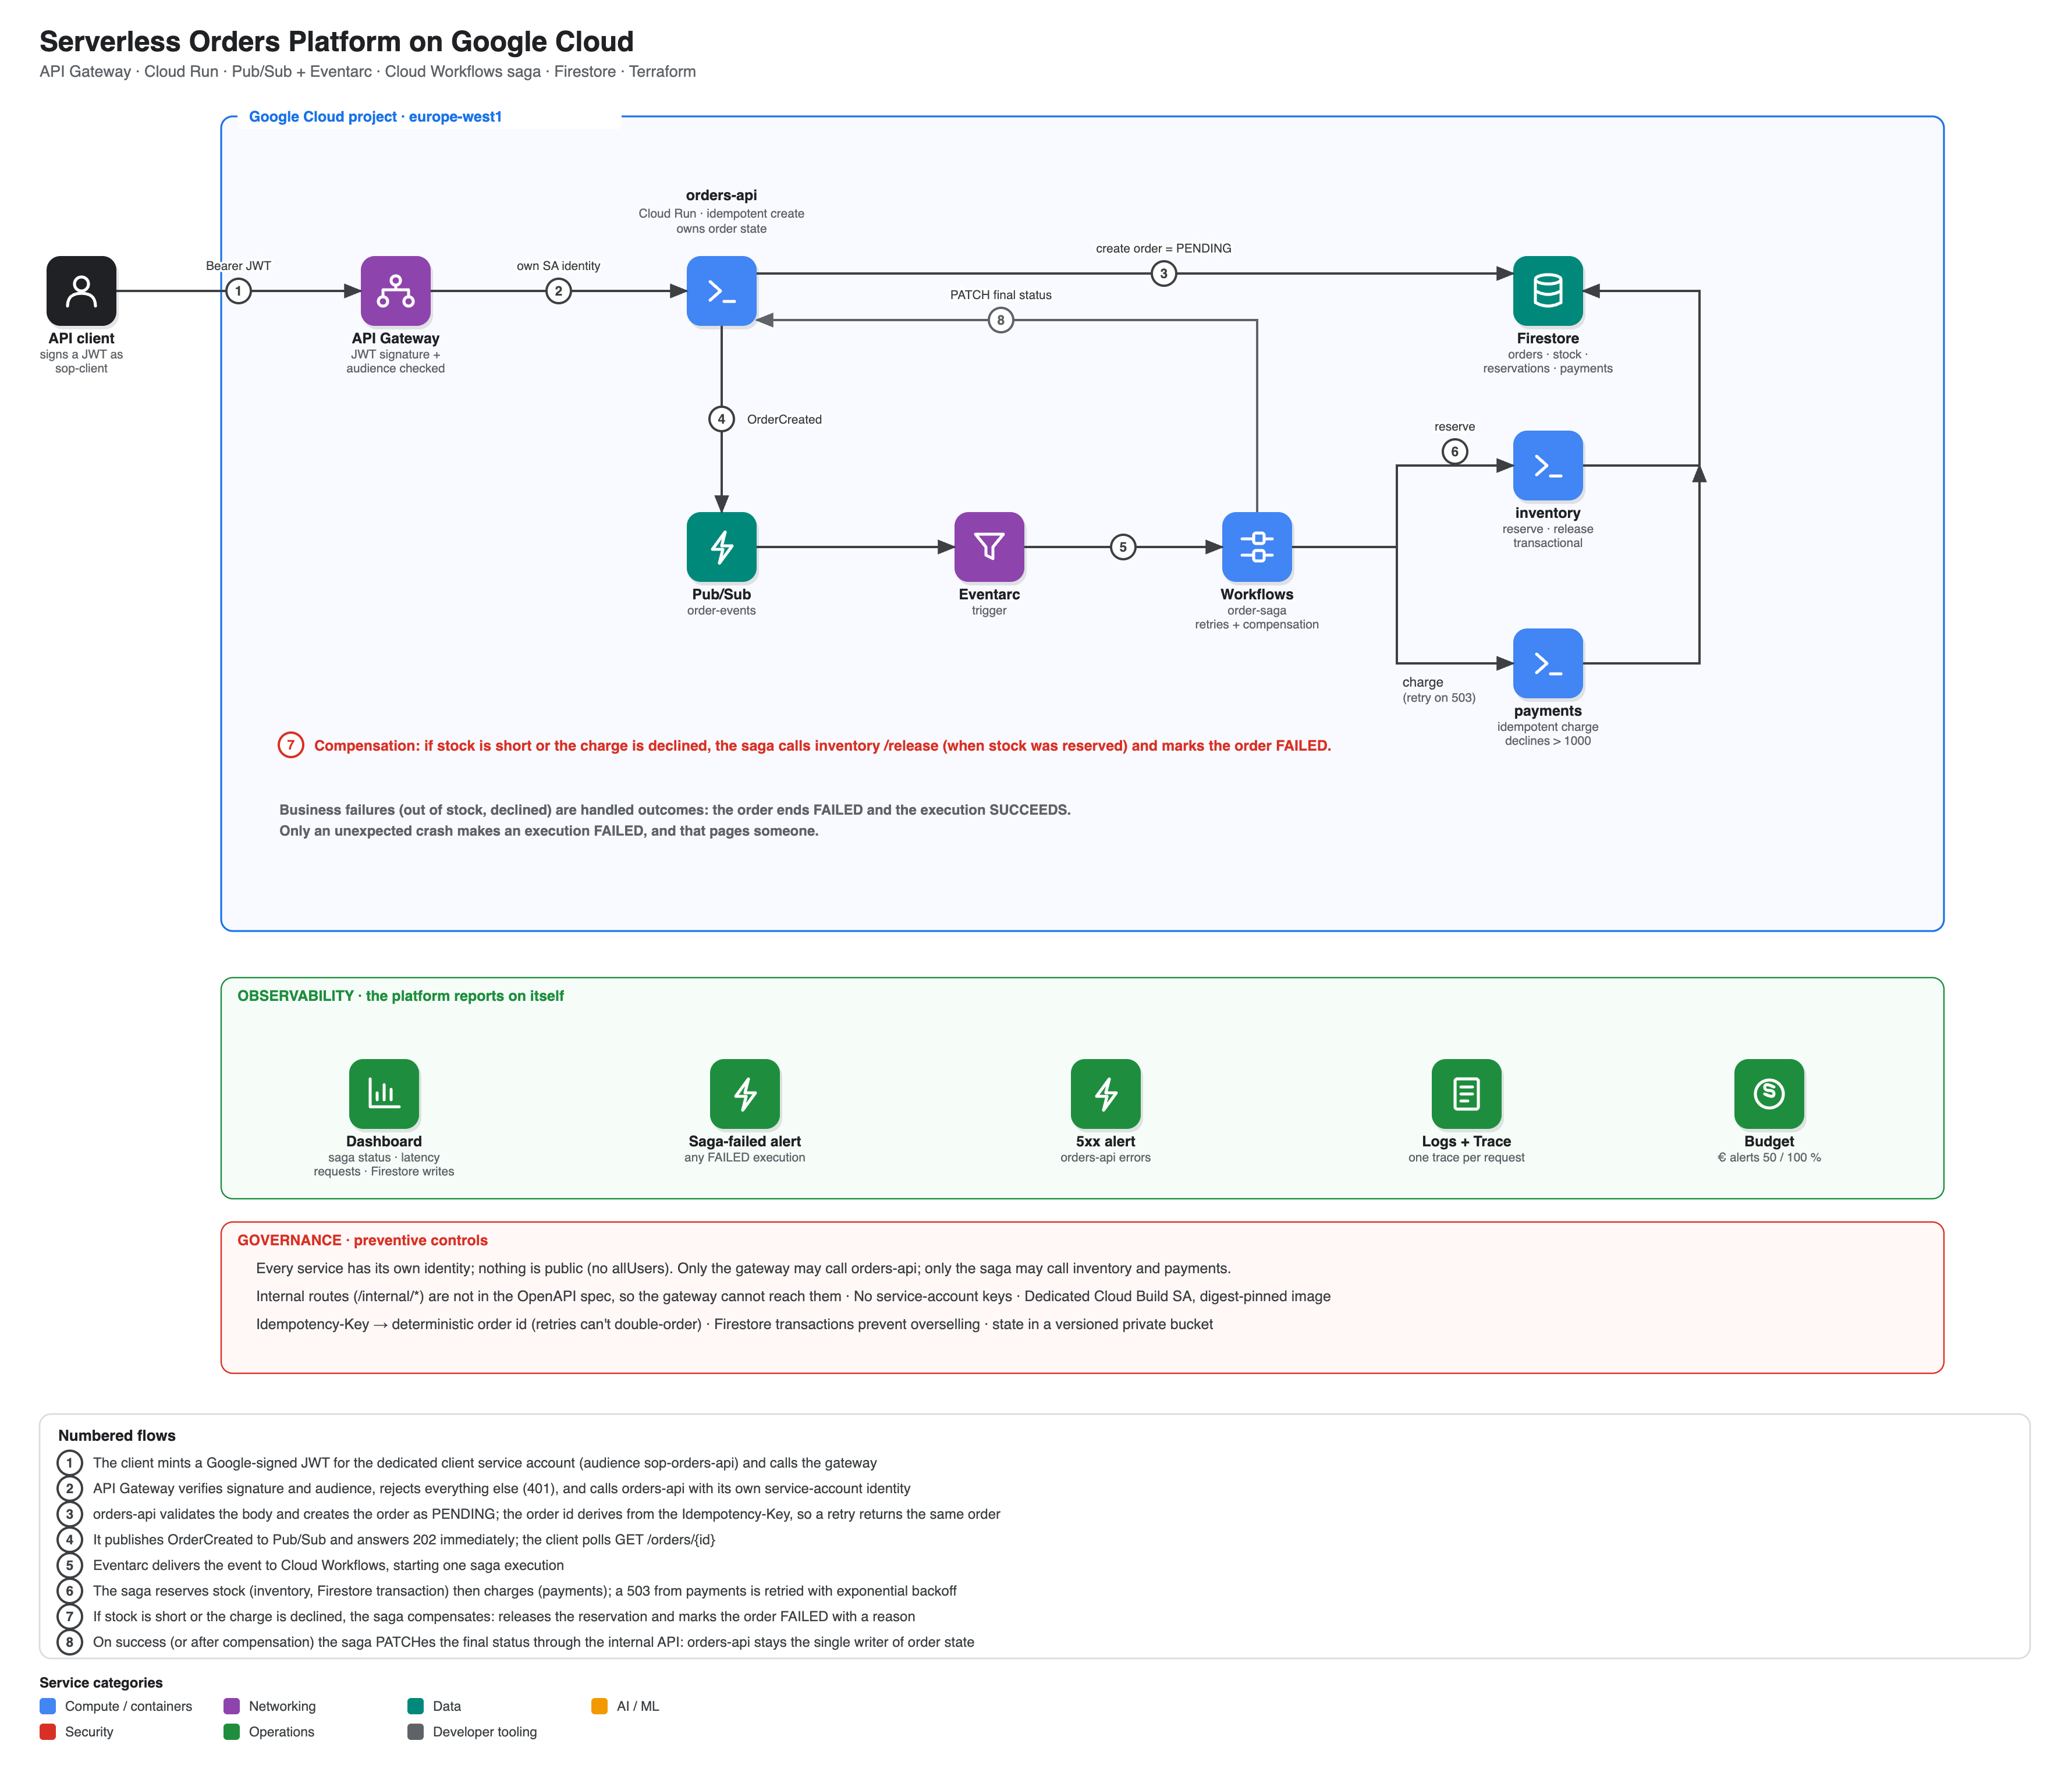Screen dimensions: 2072x1769
Task: Click step 6 circle under reserve label
Action: (1455, 451)
